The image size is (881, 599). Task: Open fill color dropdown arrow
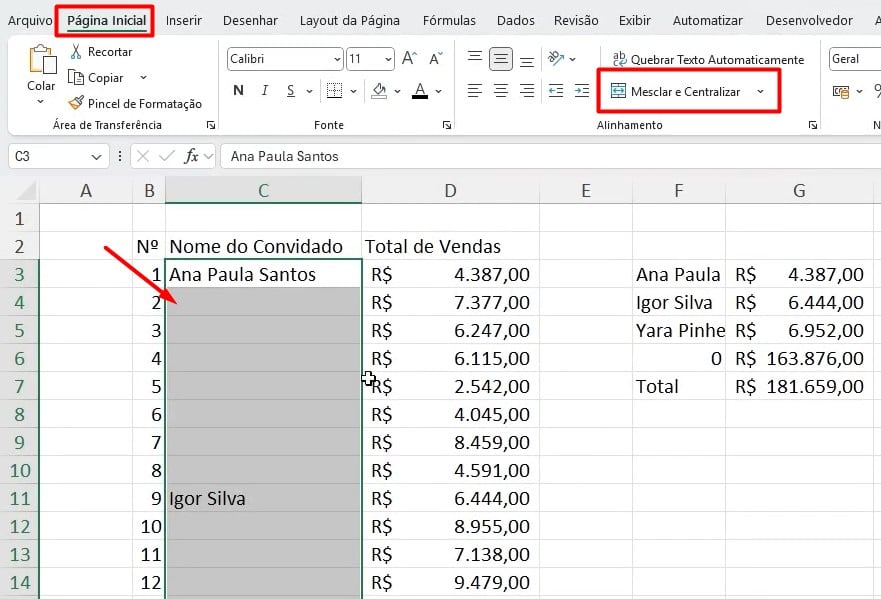point(397,91)
